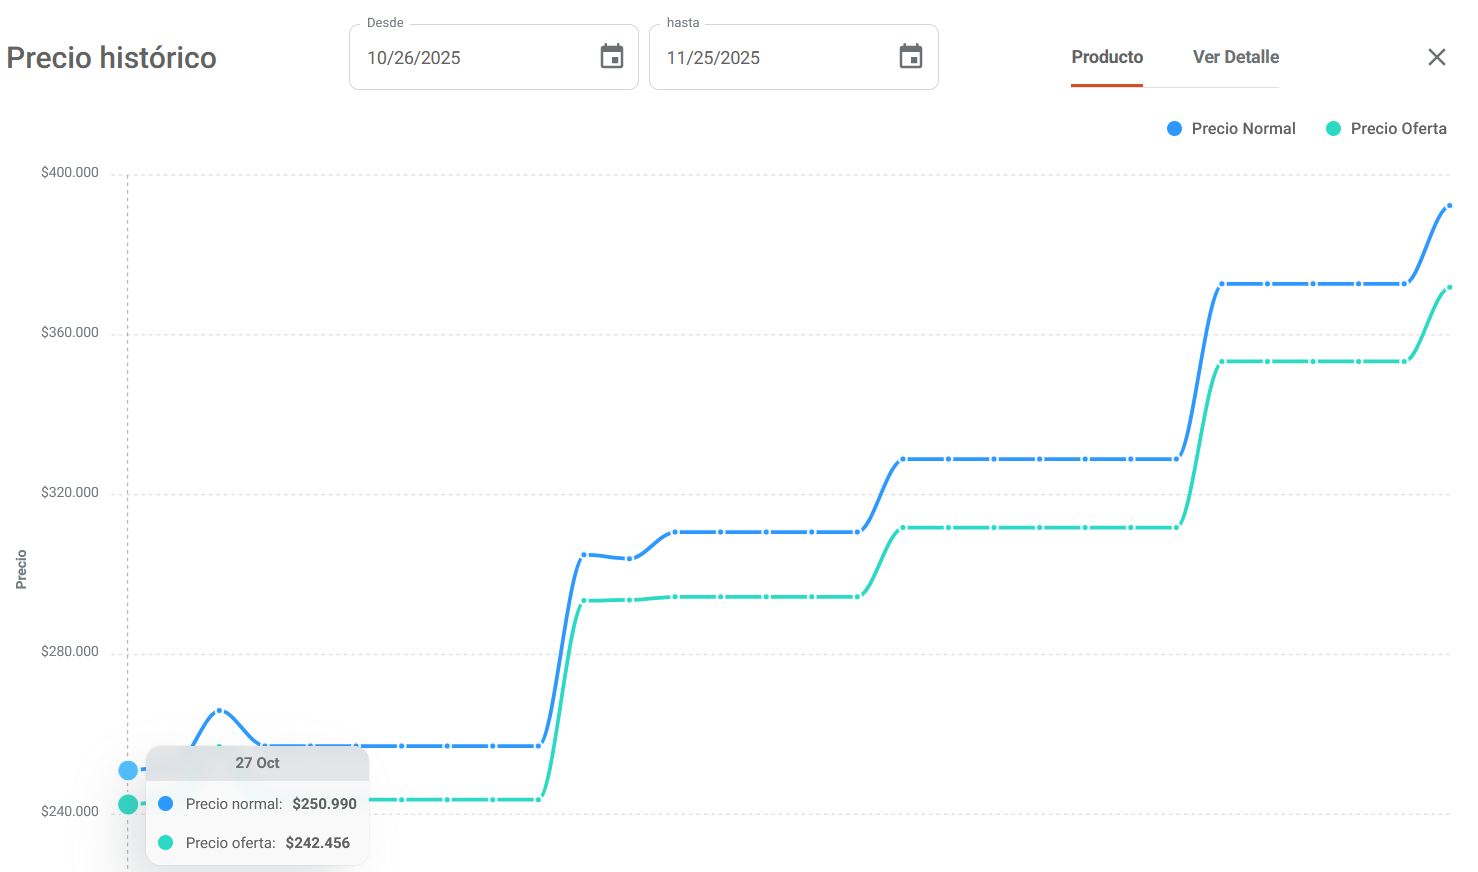Click the tooltip's 27 Oct header
Viewport: 1478px width, 872px height.
click(257, 763)
